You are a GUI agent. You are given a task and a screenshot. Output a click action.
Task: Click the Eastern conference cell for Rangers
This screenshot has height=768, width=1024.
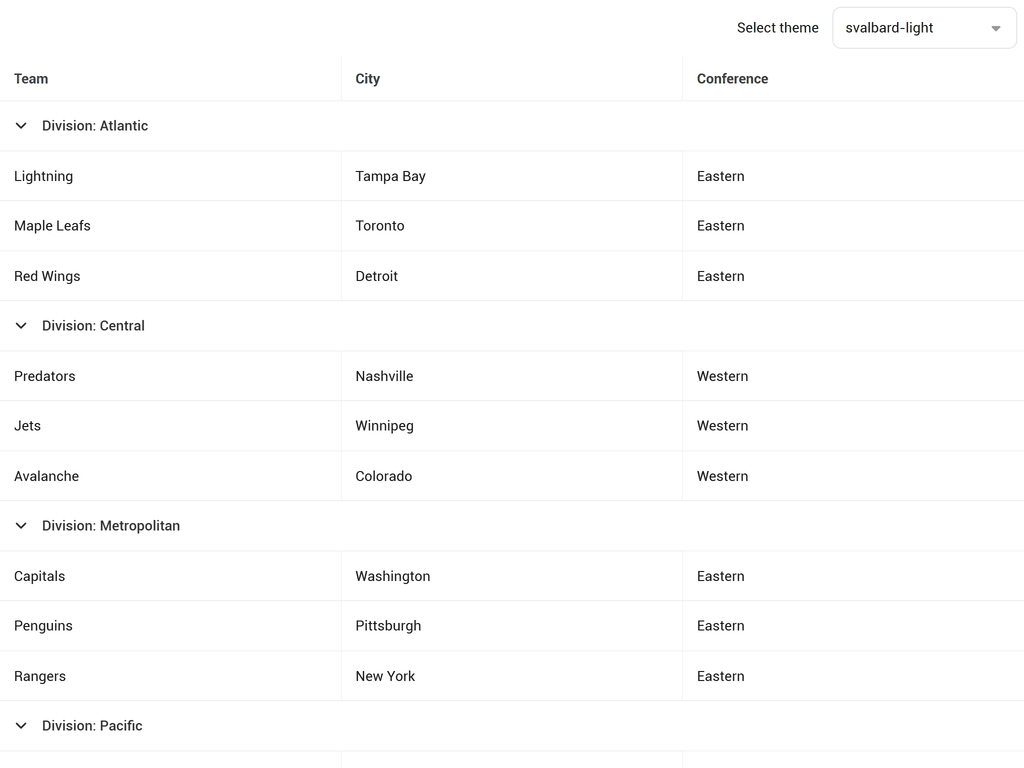720,676
